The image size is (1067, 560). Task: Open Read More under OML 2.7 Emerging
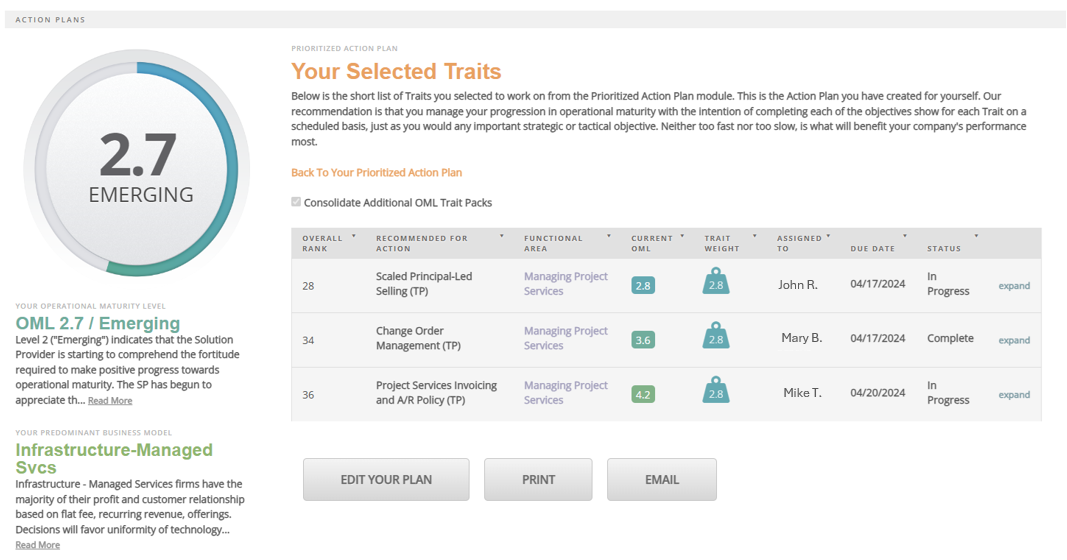point(110,401)
